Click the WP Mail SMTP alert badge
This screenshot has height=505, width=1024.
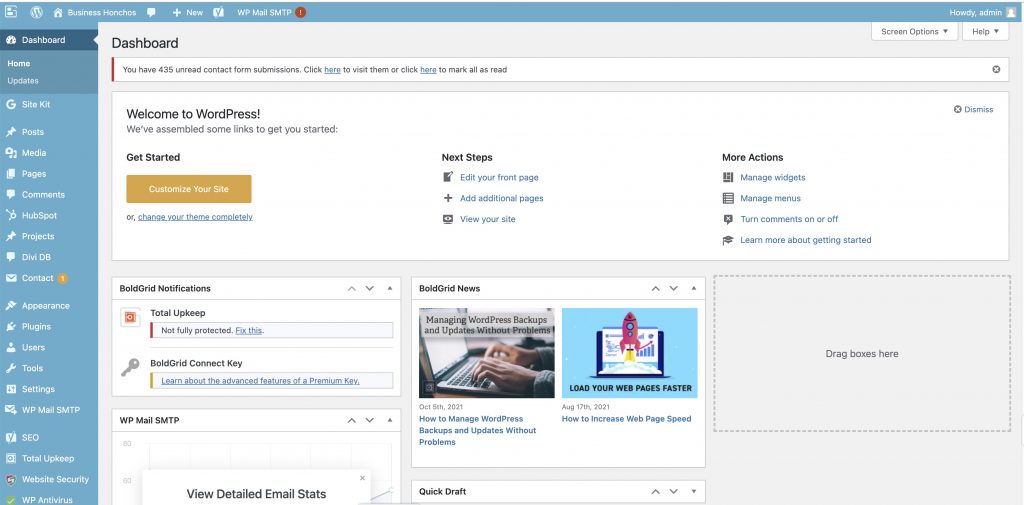[300, 12]
